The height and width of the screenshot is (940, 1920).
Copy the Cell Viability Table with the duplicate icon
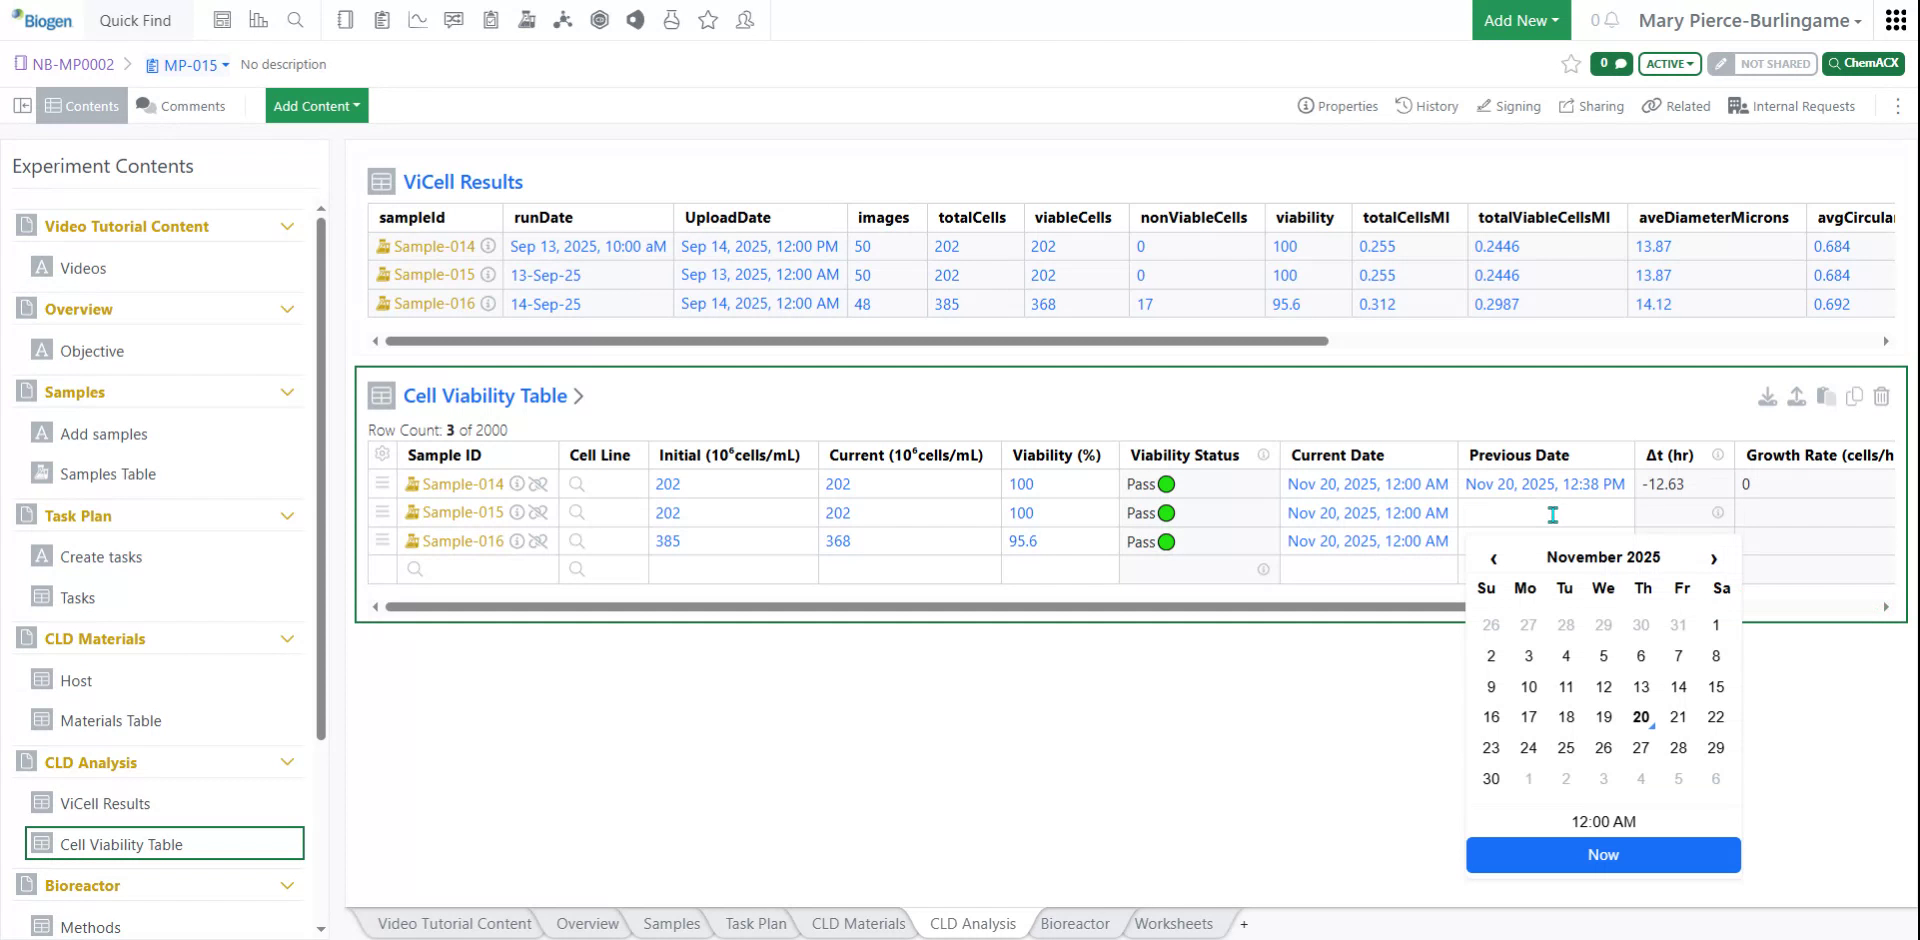(x=1854, y=396)
